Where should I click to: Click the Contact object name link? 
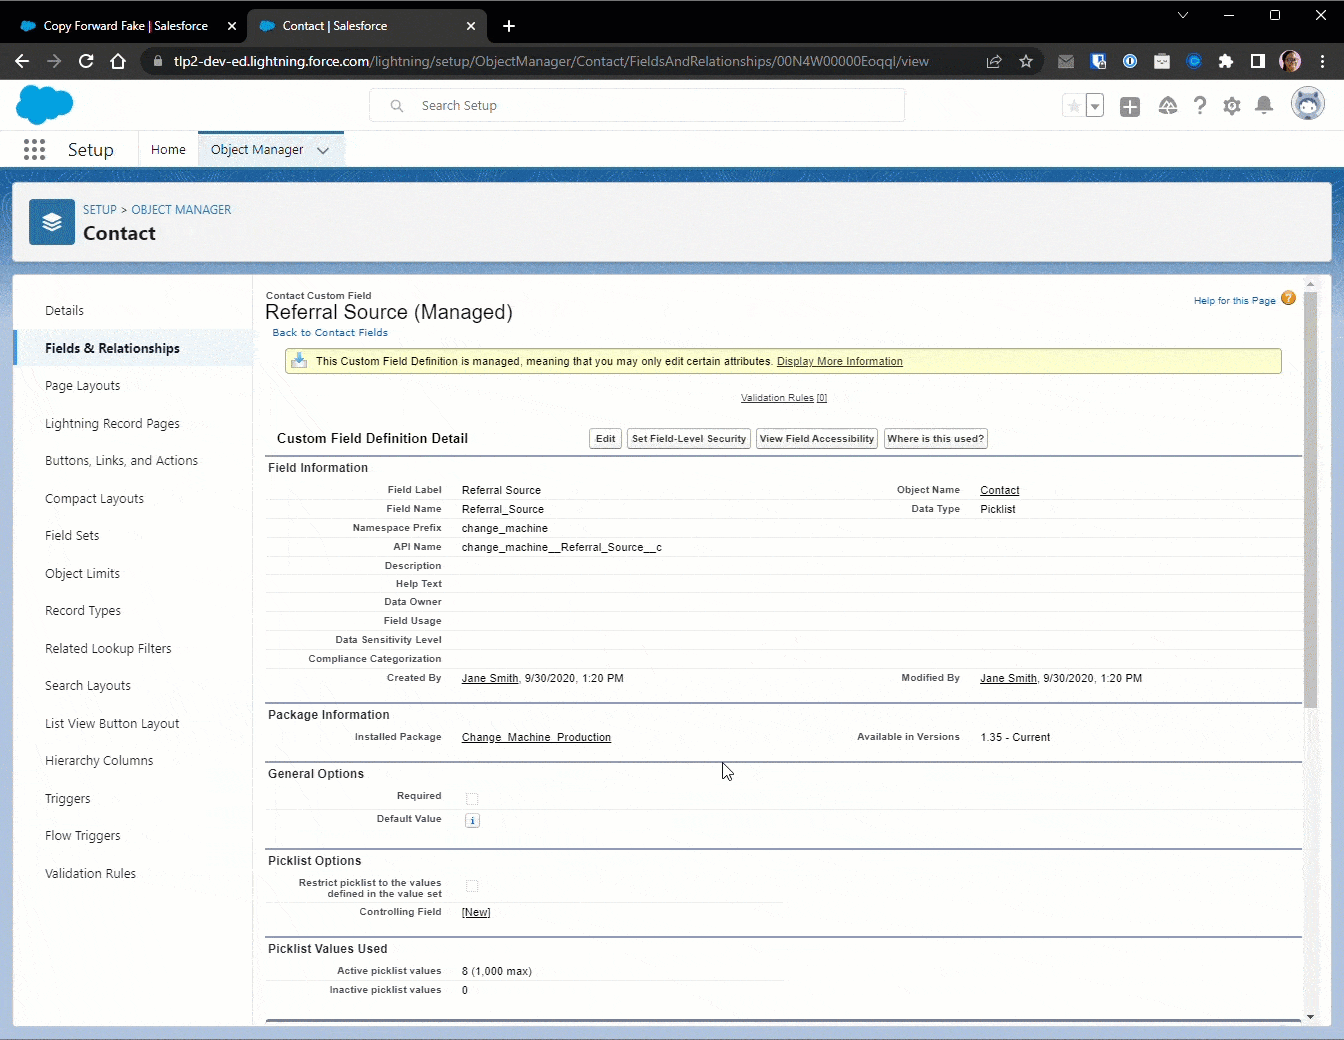point(1000,490)
